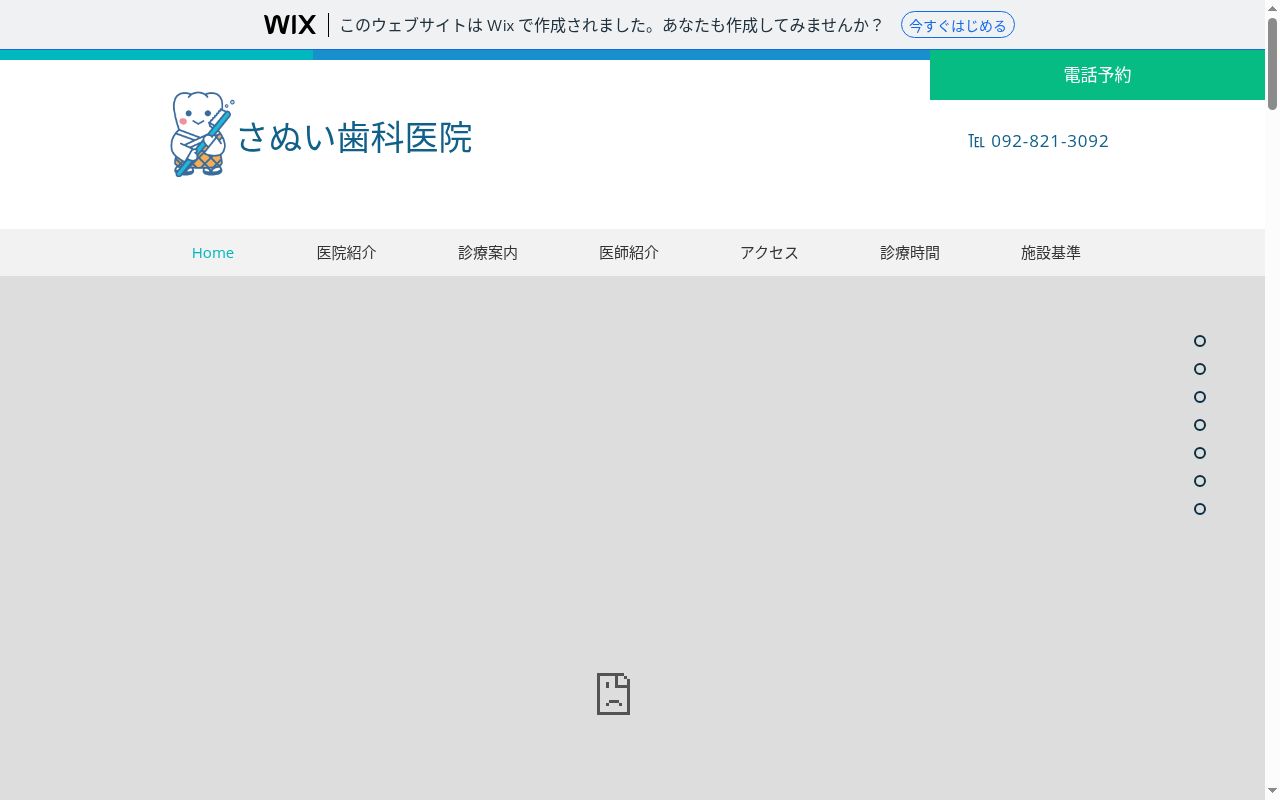Click the scrollbar down arrow
The height and width of the screenshot is (800, 1280).
coord(1272,792)
